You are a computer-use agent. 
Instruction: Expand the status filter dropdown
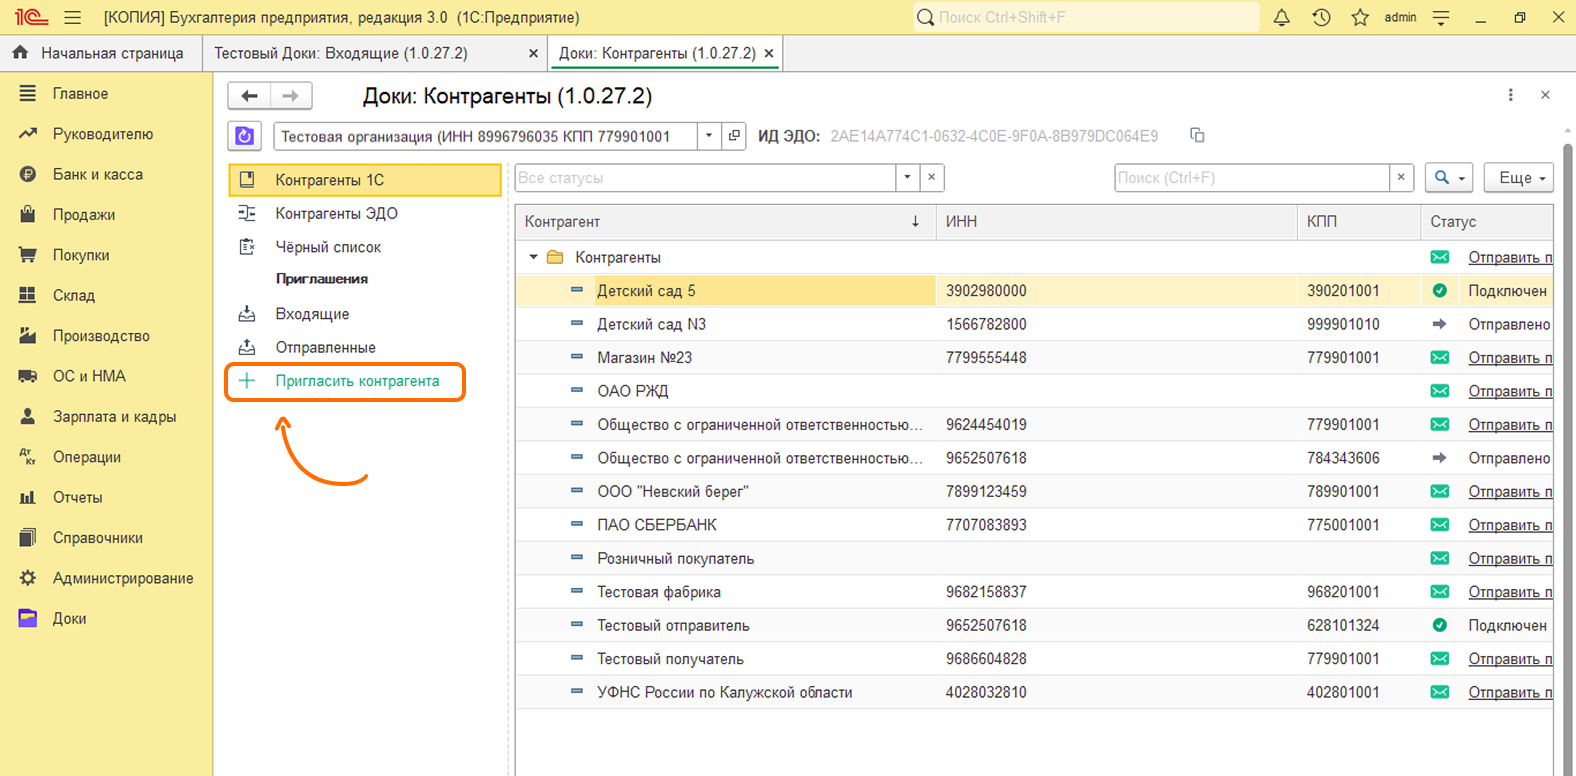907,177
